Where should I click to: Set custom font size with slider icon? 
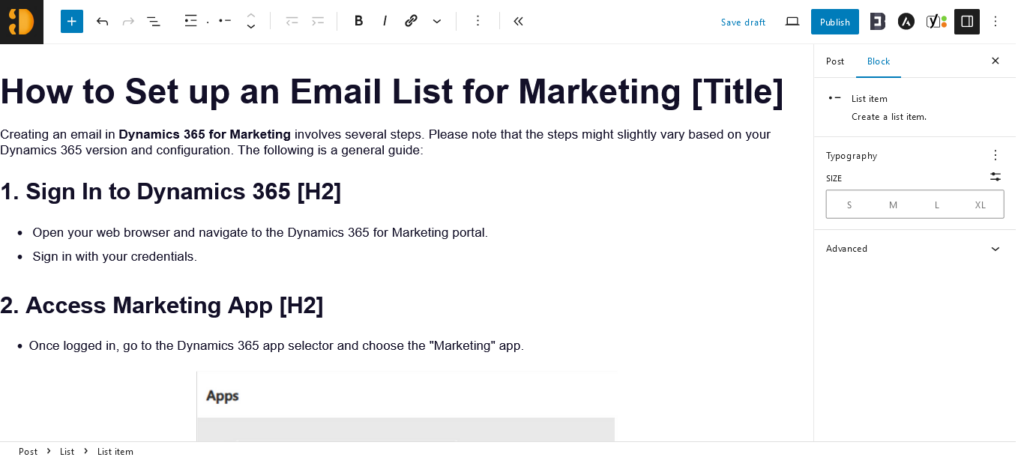[995, 177]
